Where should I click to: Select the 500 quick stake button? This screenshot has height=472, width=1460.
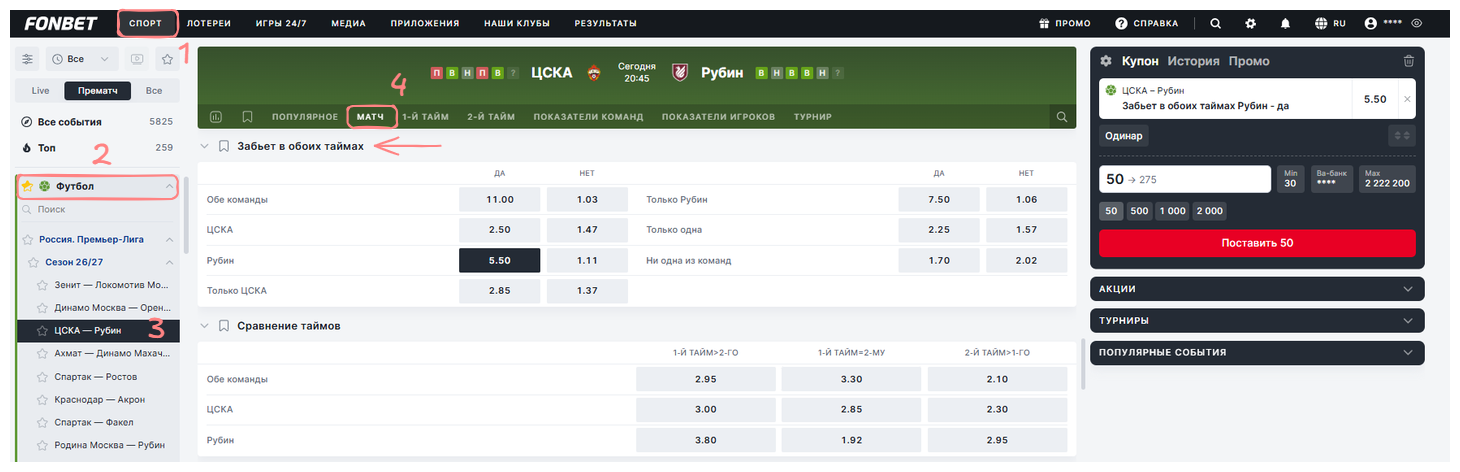(1139, 211)
